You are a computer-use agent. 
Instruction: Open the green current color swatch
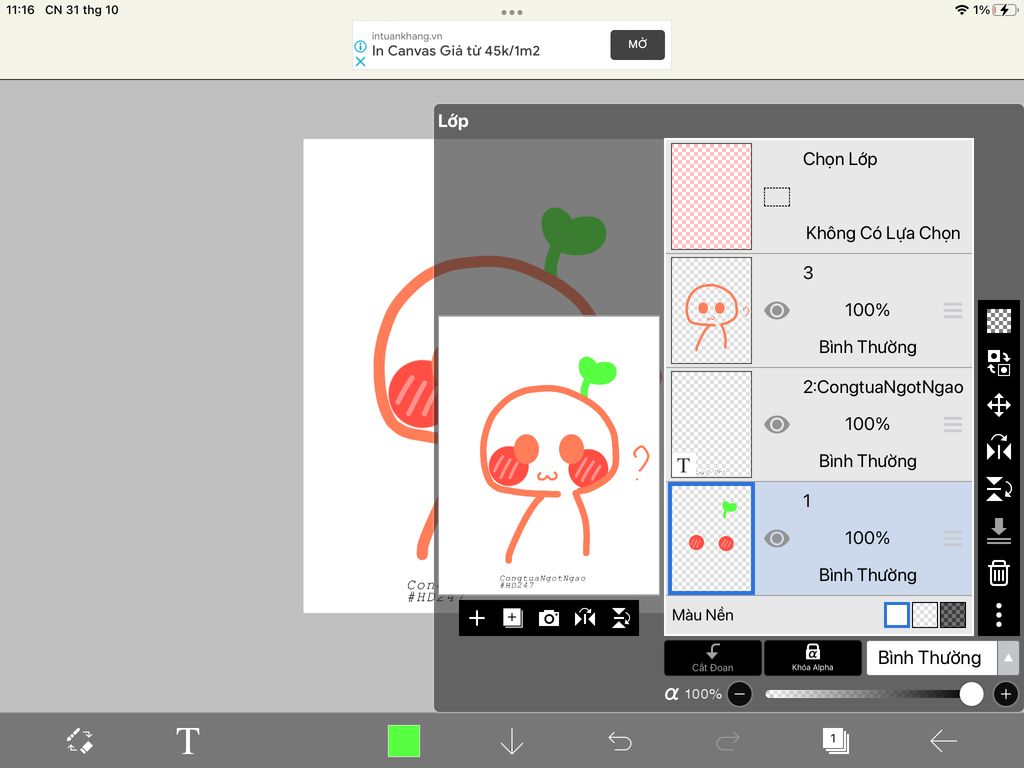click(404, 741)
